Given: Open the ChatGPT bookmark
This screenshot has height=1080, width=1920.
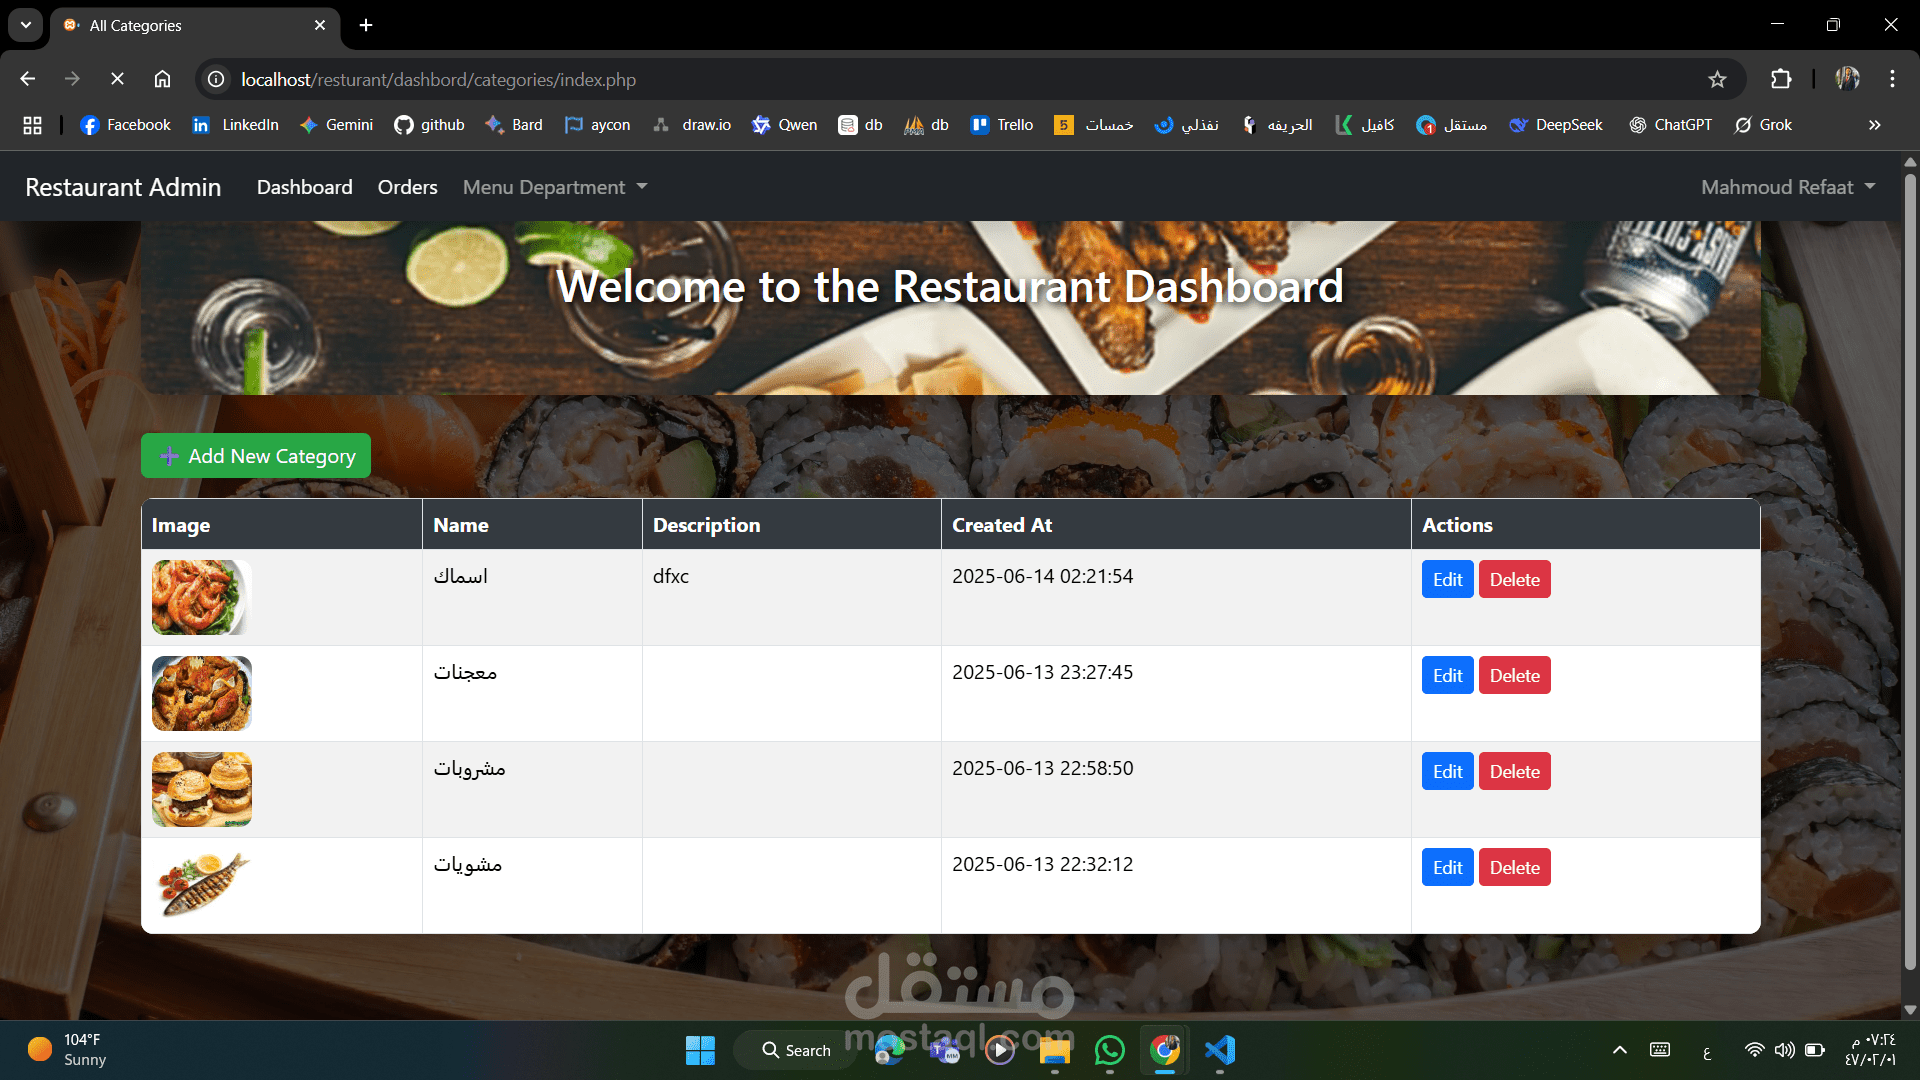Looking at the screenshot, I should click(x=1670, y=125).
